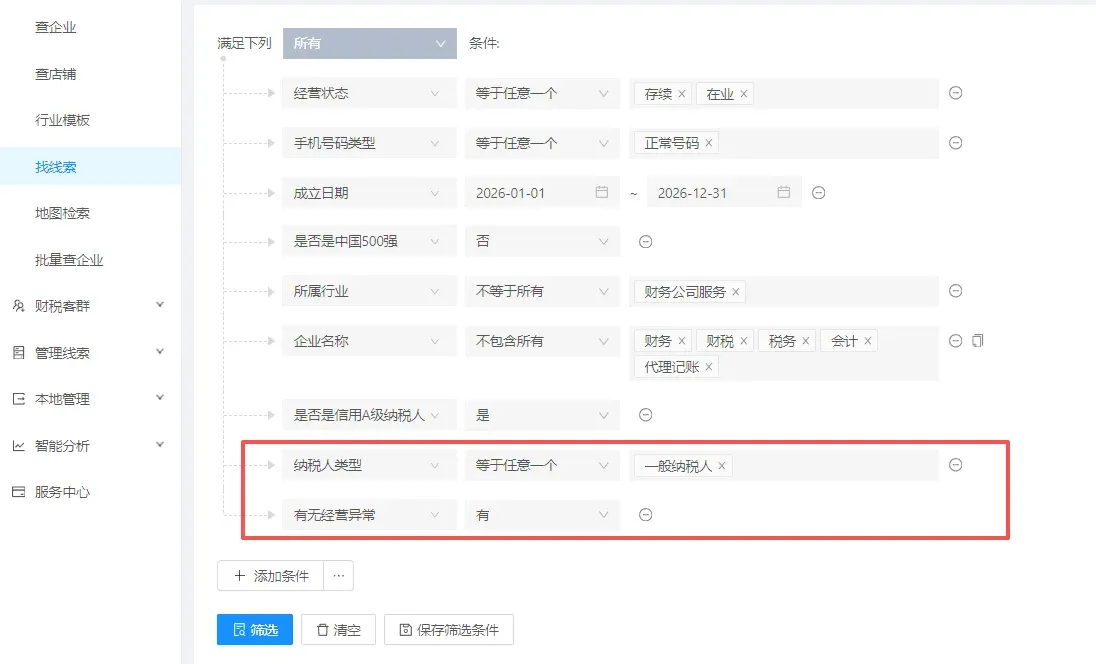This screenshot has width=1096, height=664.
Task: Delete the 正常号码 tag
Action: tap(709, 143)
